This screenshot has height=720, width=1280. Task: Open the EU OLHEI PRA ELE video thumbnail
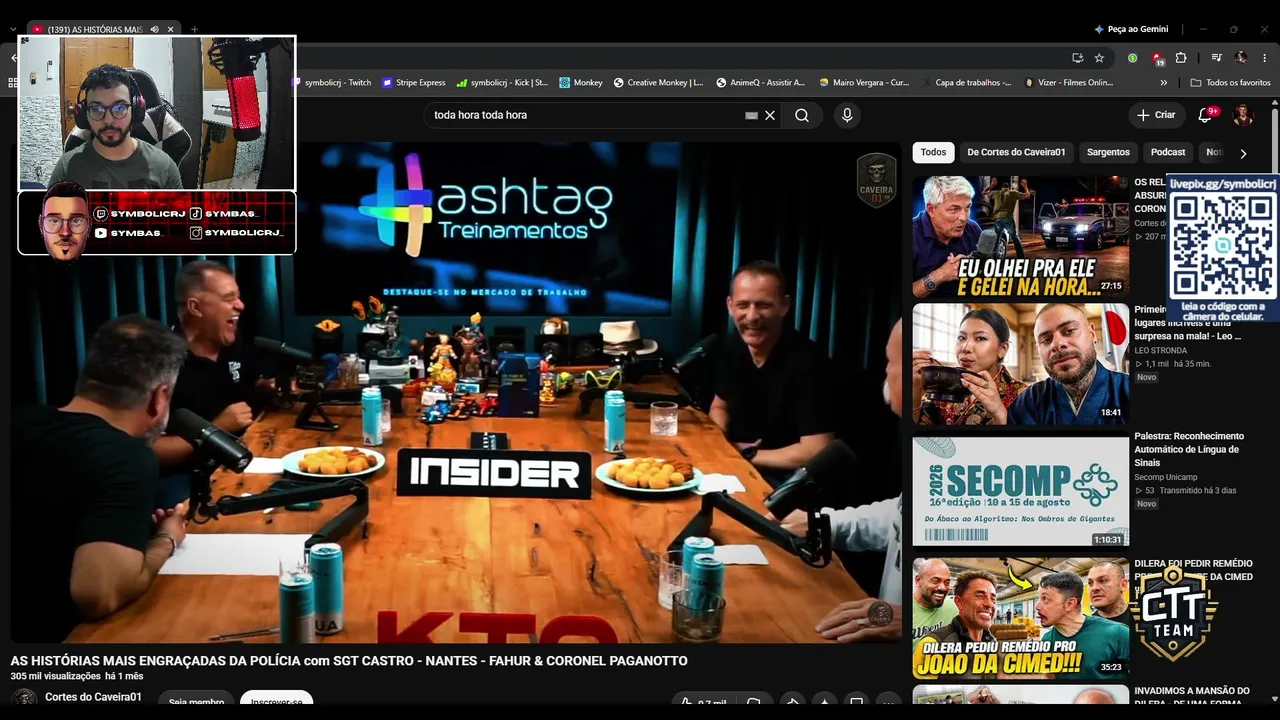(x=1020, y=237)
